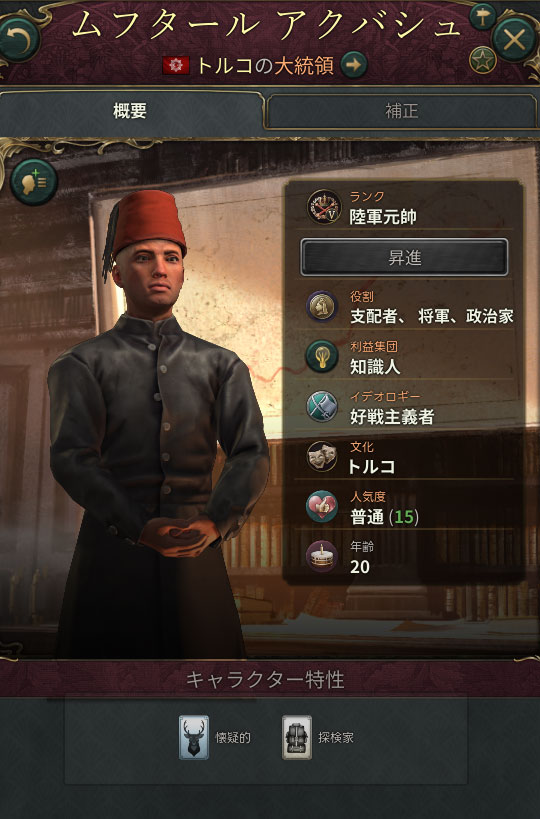Click the 昇進 promote button
Screen dimensions: 540x819
404,258
